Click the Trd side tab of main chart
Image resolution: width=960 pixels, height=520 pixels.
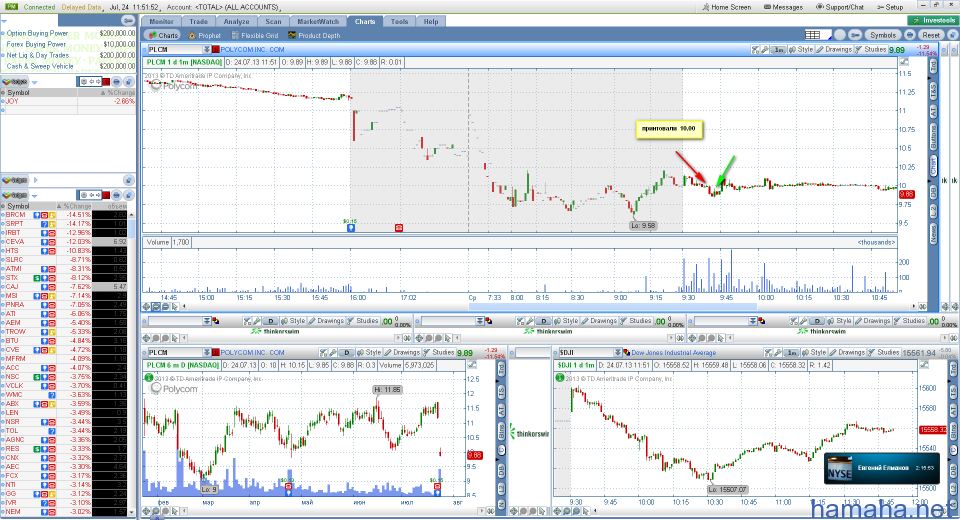[933, 66]
